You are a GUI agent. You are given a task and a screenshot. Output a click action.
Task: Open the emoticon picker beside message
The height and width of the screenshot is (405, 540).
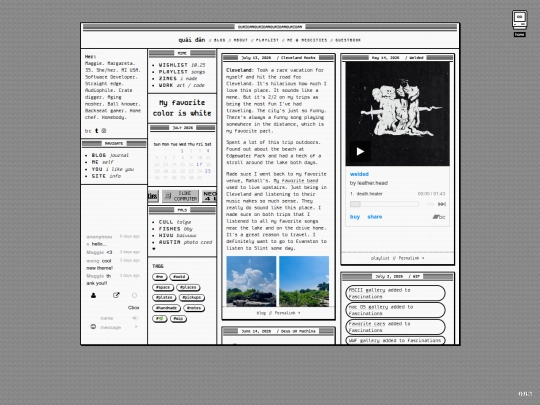click(x=93, y=326)
